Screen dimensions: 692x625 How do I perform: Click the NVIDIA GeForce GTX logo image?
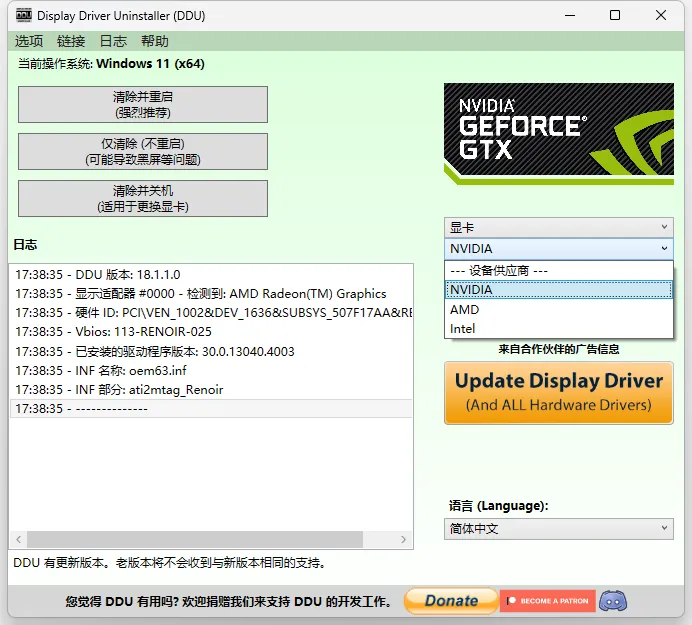558,133
